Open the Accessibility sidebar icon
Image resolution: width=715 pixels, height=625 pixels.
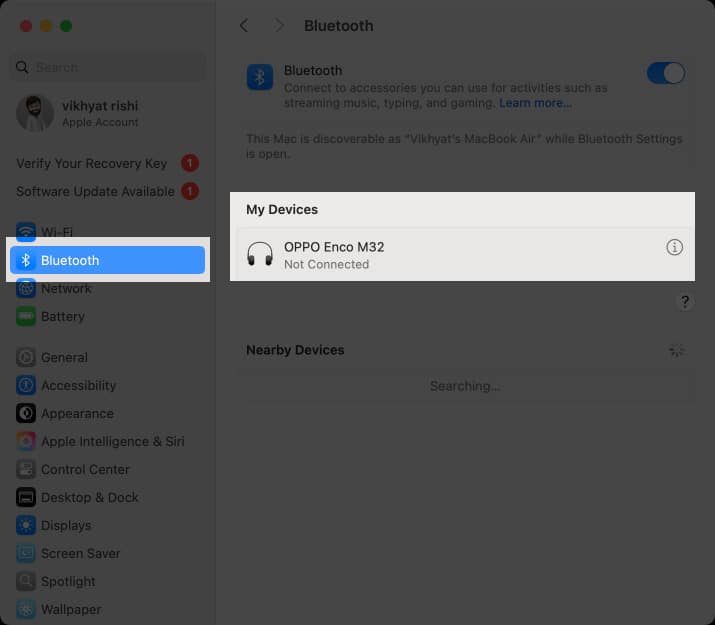click(26, 385)
